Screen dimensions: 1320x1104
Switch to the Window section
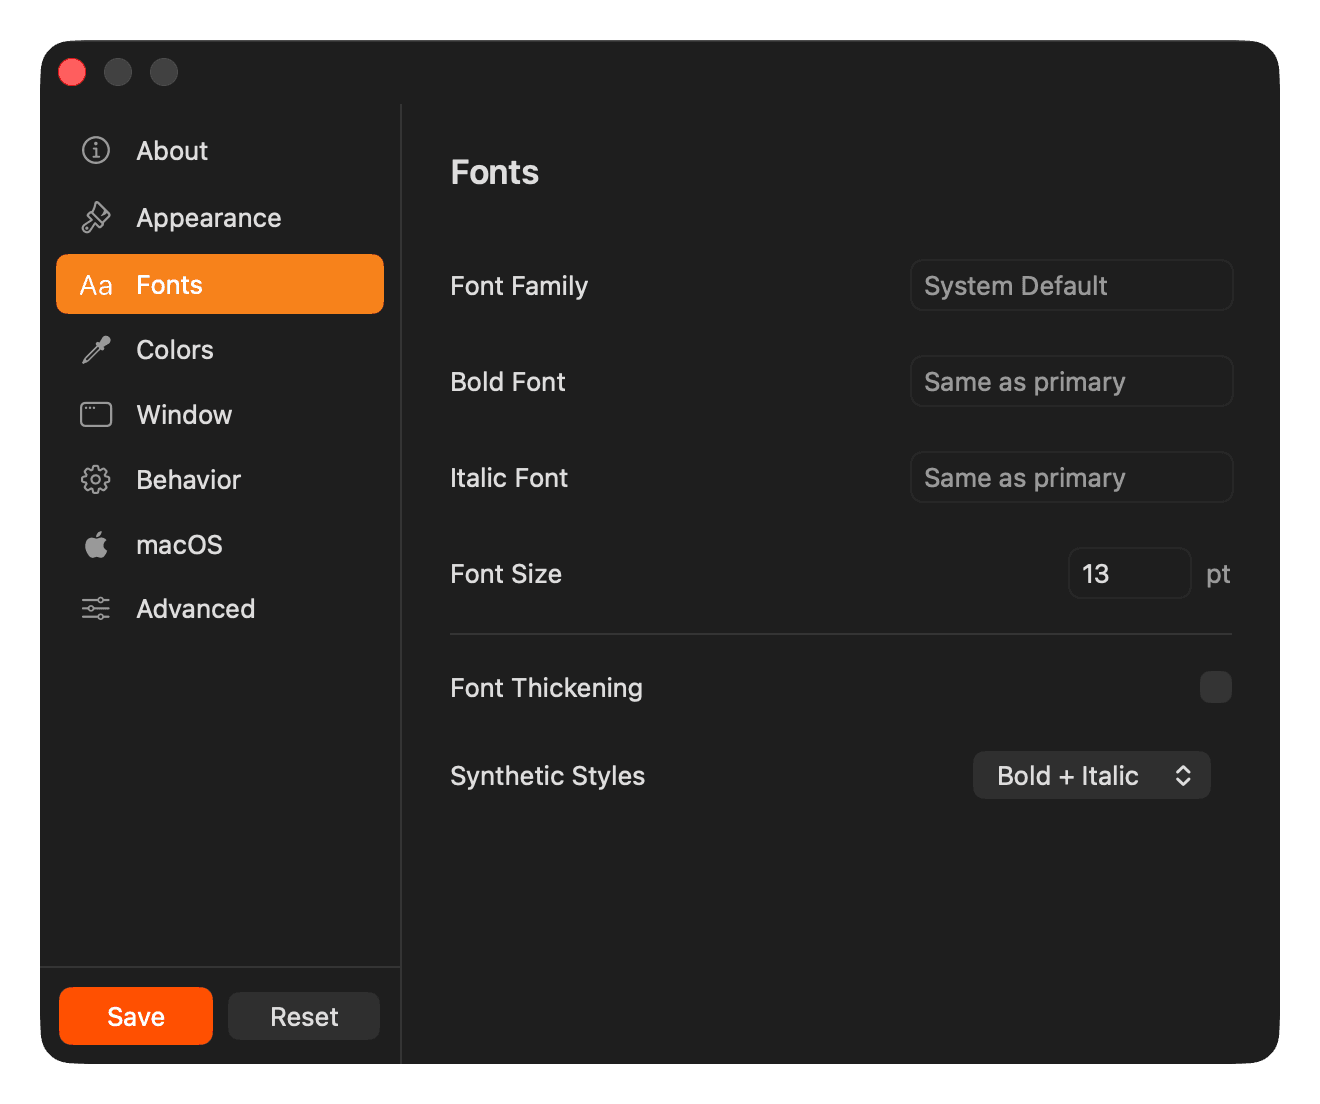click(184, 414)
